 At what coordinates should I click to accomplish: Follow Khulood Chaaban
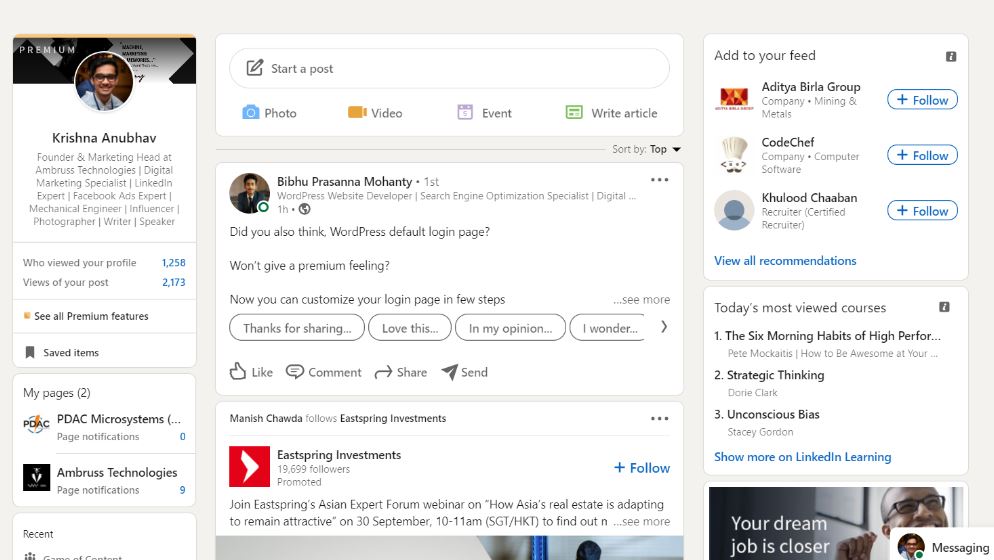point(922,211)
